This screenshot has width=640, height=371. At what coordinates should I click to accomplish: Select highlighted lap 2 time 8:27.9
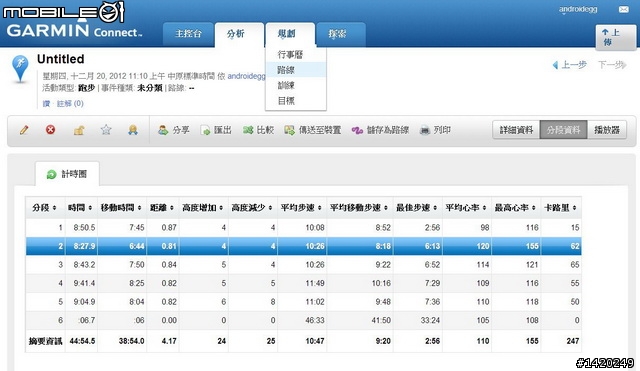click(84, 246)
